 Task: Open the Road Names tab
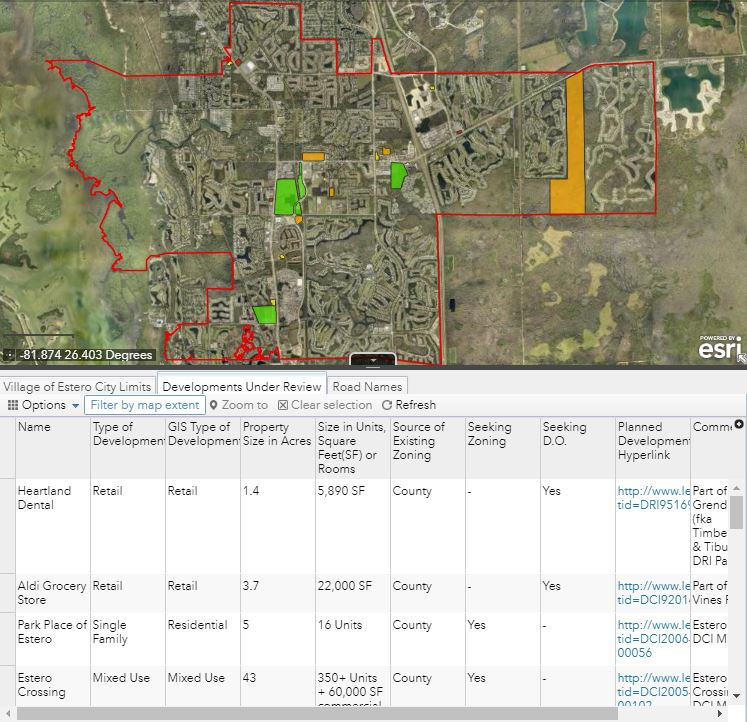[367, 386]
